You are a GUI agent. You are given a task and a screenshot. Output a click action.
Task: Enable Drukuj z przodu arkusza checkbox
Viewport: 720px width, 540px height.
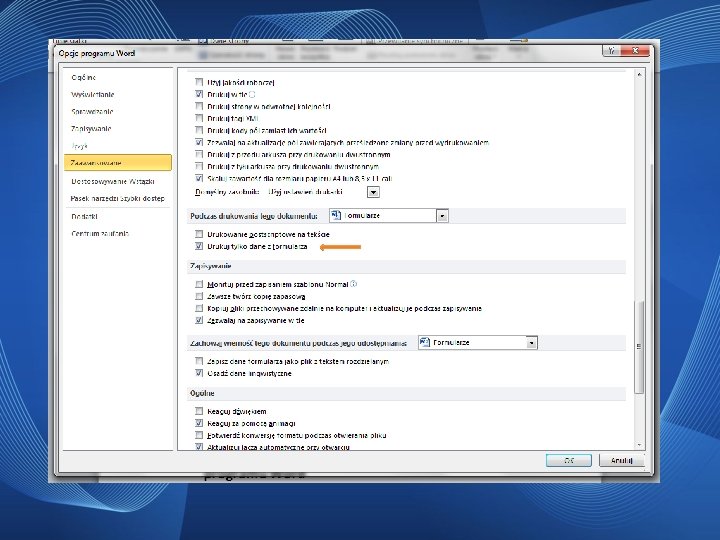click(199, 154)
